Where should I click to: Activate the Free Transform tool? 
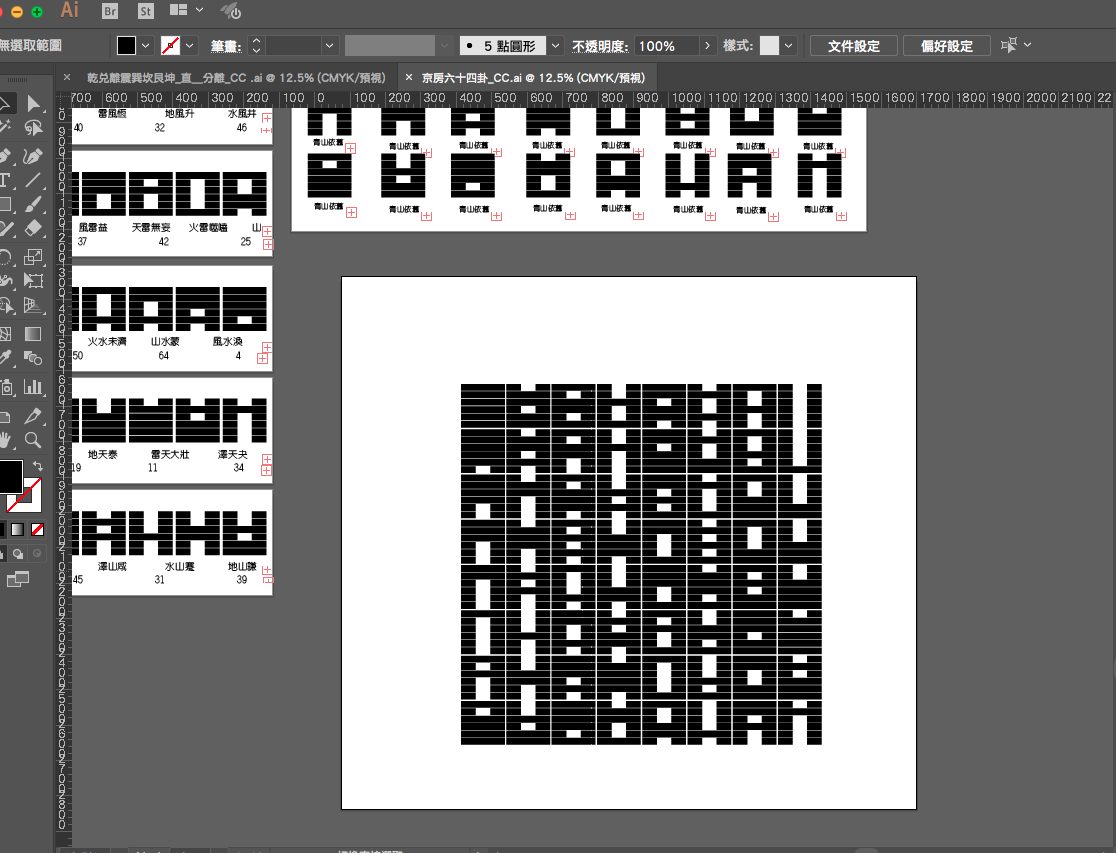click(33, 281)
